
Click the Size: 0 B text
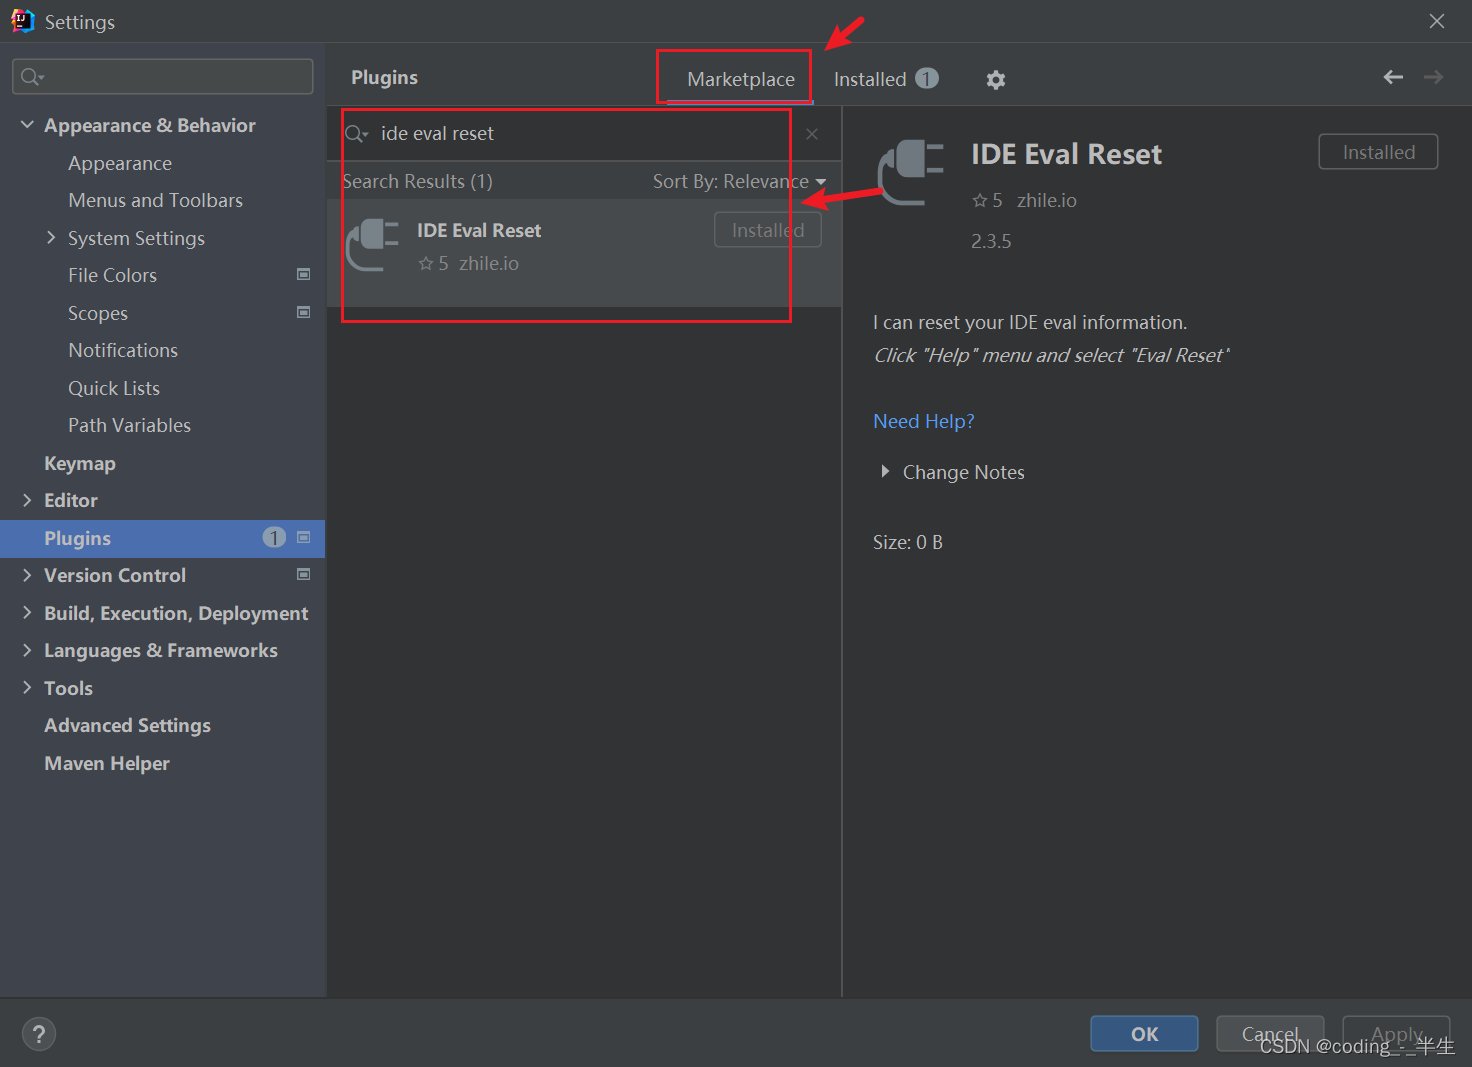point(908,542)
